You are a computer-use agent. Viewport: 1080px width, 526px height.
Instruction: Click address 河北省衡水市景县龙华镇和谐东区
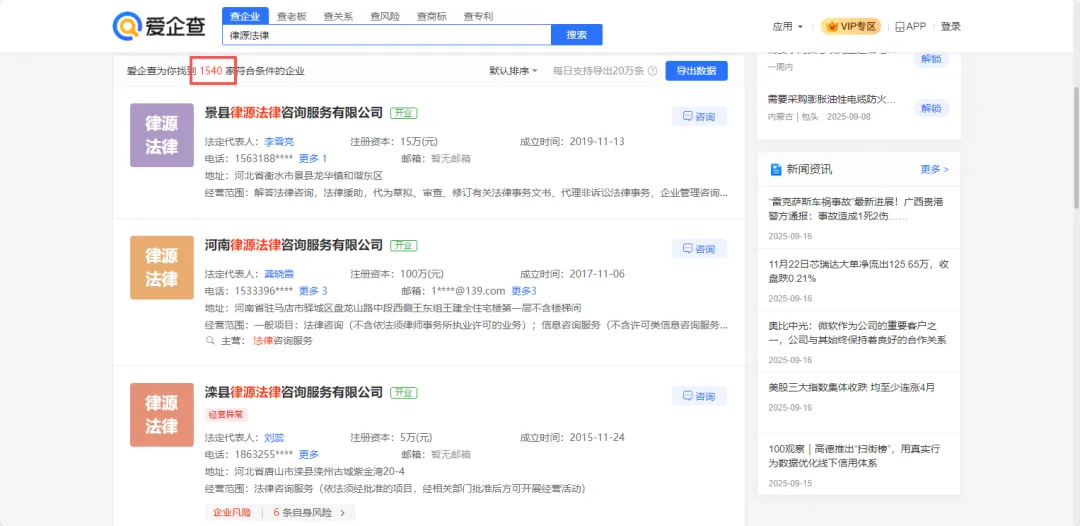[309, 176]
